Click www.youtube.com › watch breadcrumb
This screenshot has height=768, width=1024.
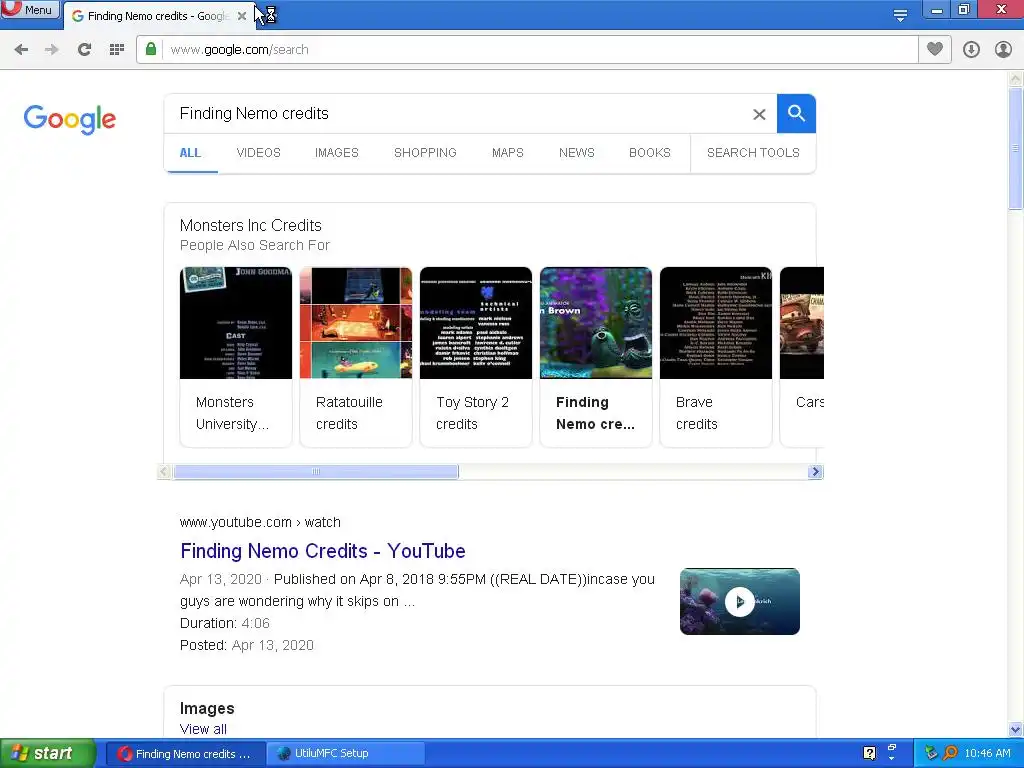click(260, 522)
